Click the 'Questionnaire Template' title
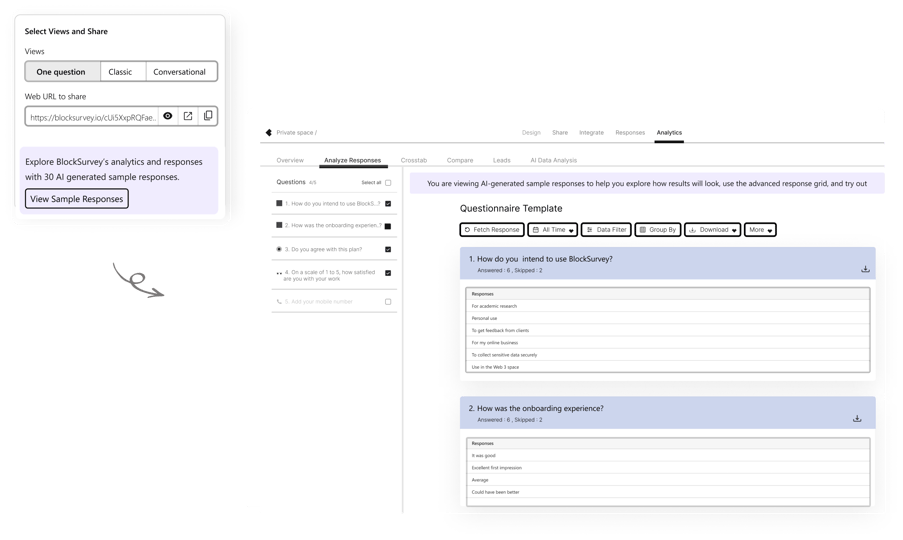The height and width of the screenshot is (540, 903). 511,208
